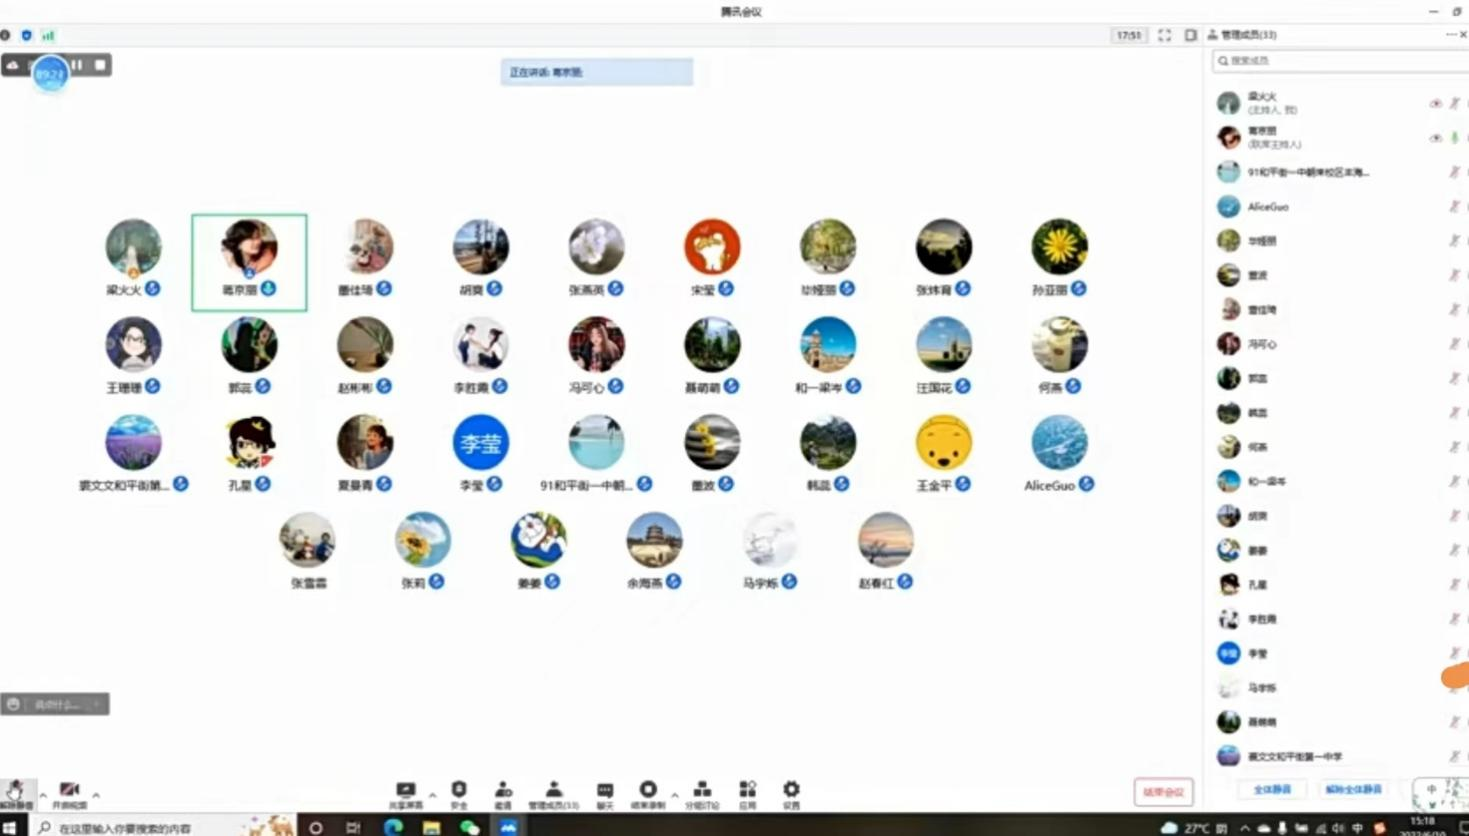Open the Security shield menu
Viewport: 1469px width, 836px height.
459,791
